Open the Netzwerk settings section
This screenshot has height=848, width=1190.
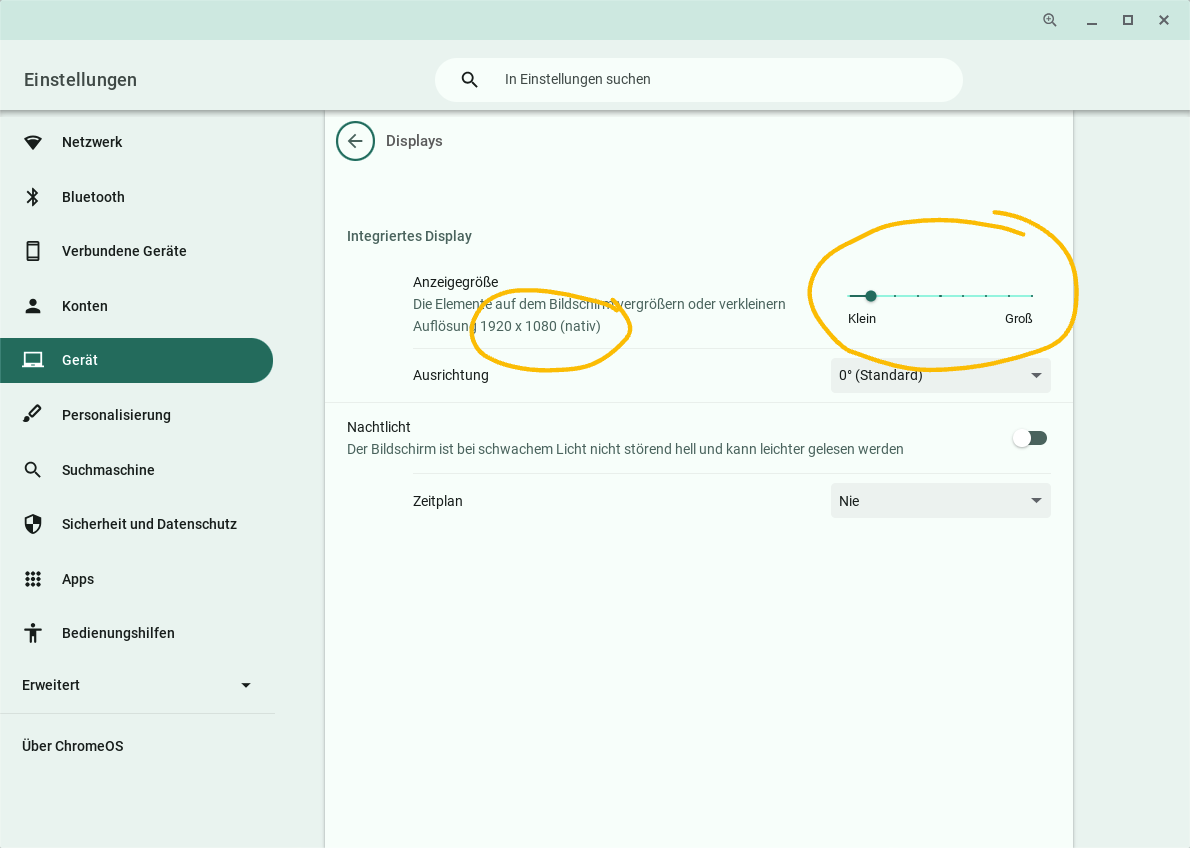pos(137,142)
